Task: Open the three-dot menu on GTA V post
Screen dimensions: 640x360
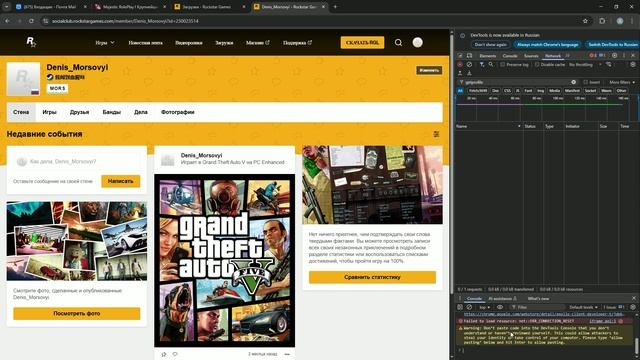Action: click(287, 354)
